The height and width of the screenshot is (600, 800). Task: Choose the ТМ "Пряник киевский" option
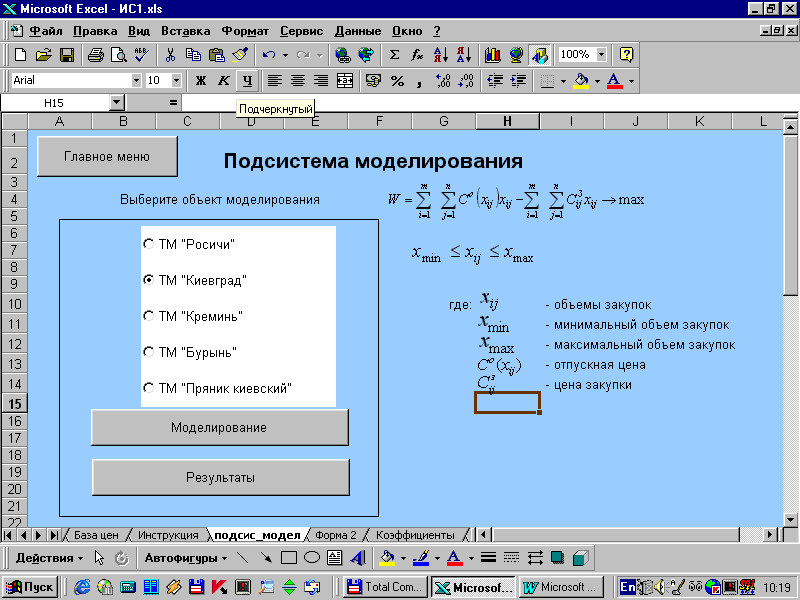[149, 388]
